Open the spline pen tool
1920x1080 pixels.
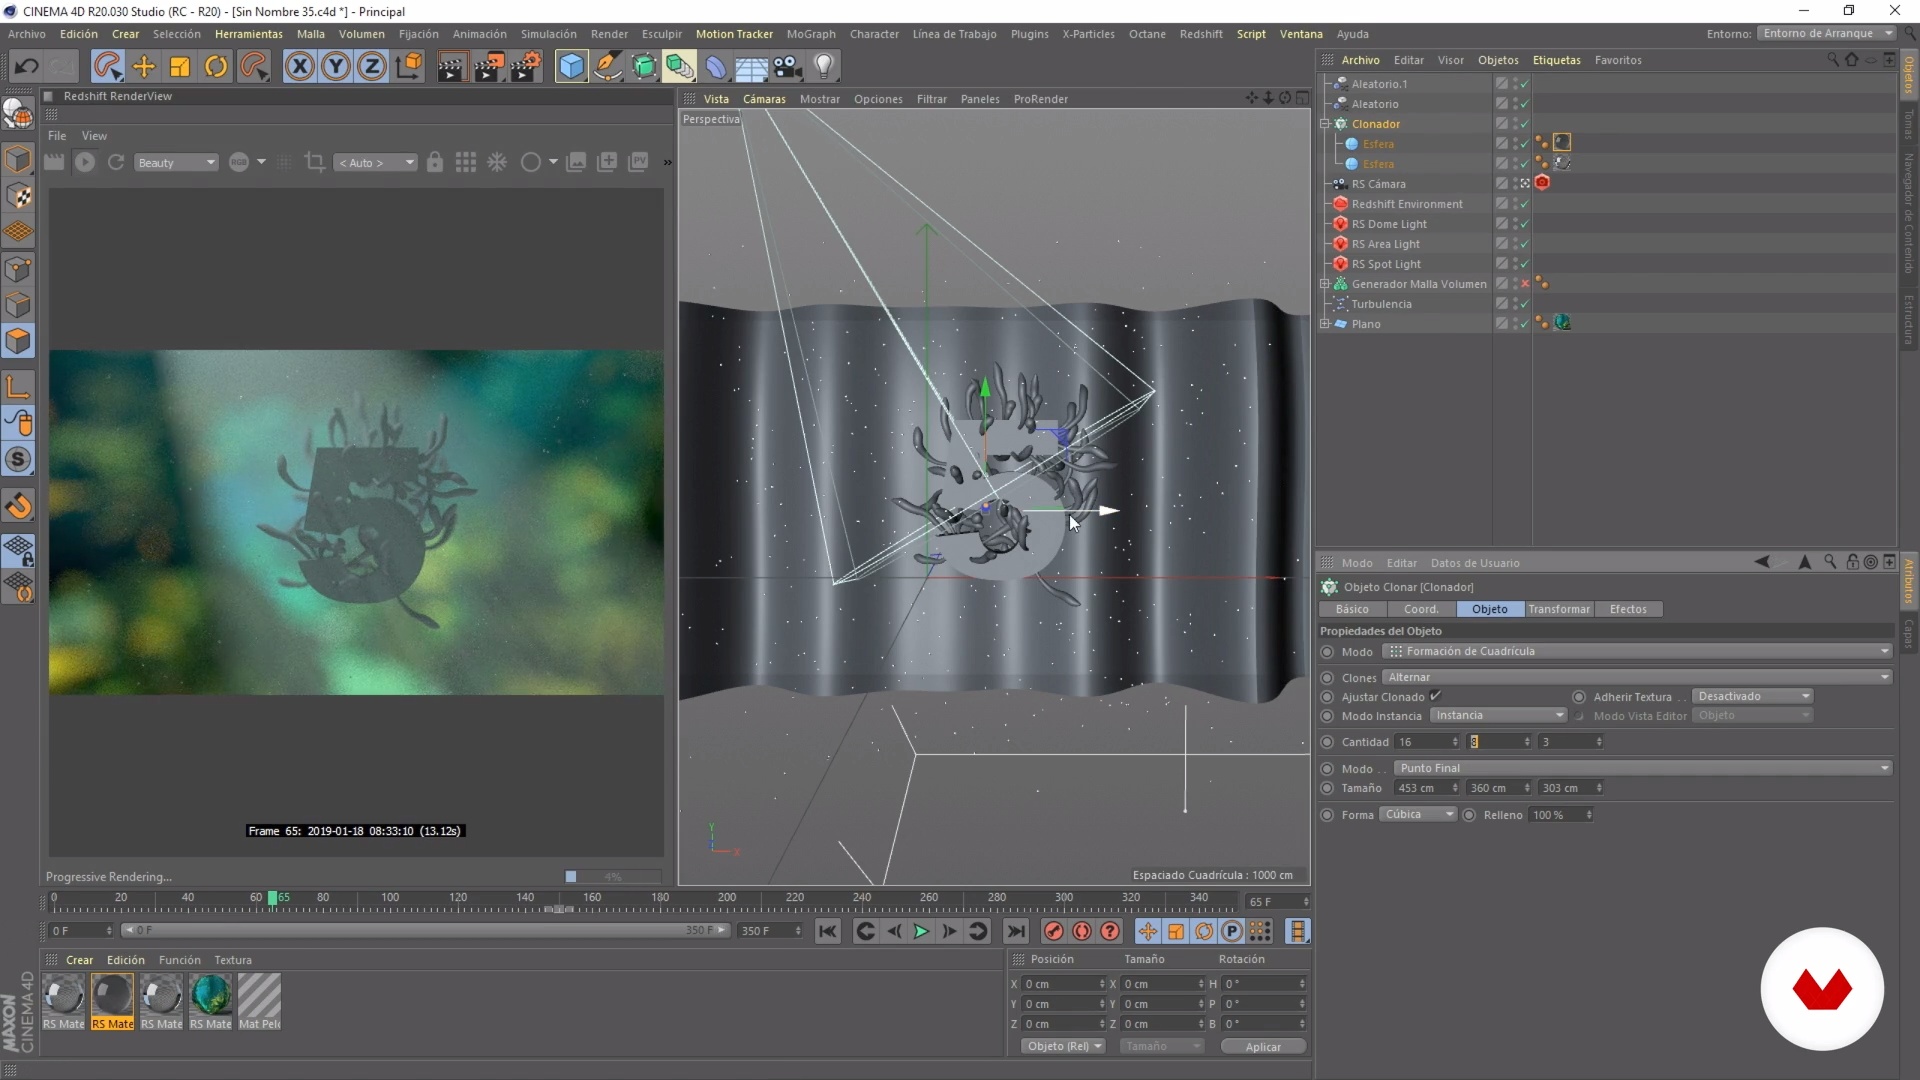point(608,67)
